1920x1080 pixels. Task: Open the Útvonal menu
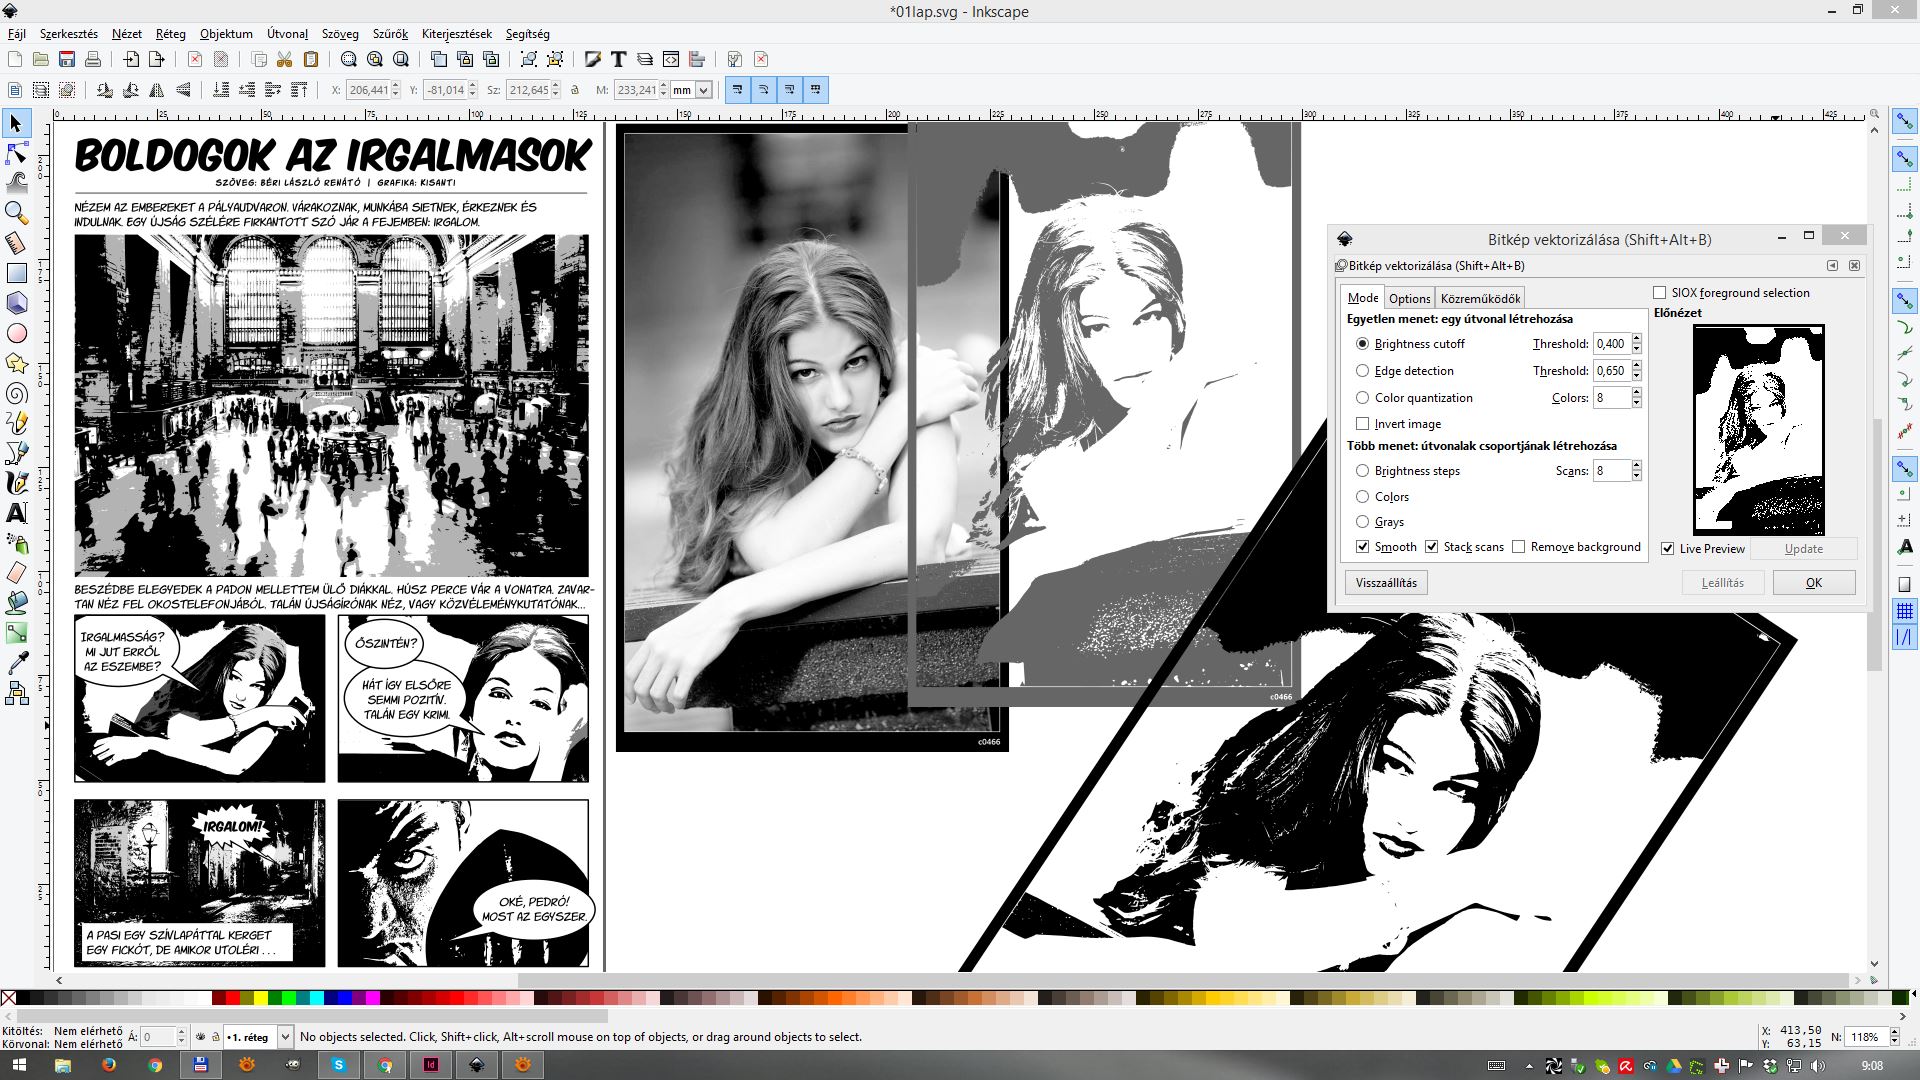(x=287, y=34)
